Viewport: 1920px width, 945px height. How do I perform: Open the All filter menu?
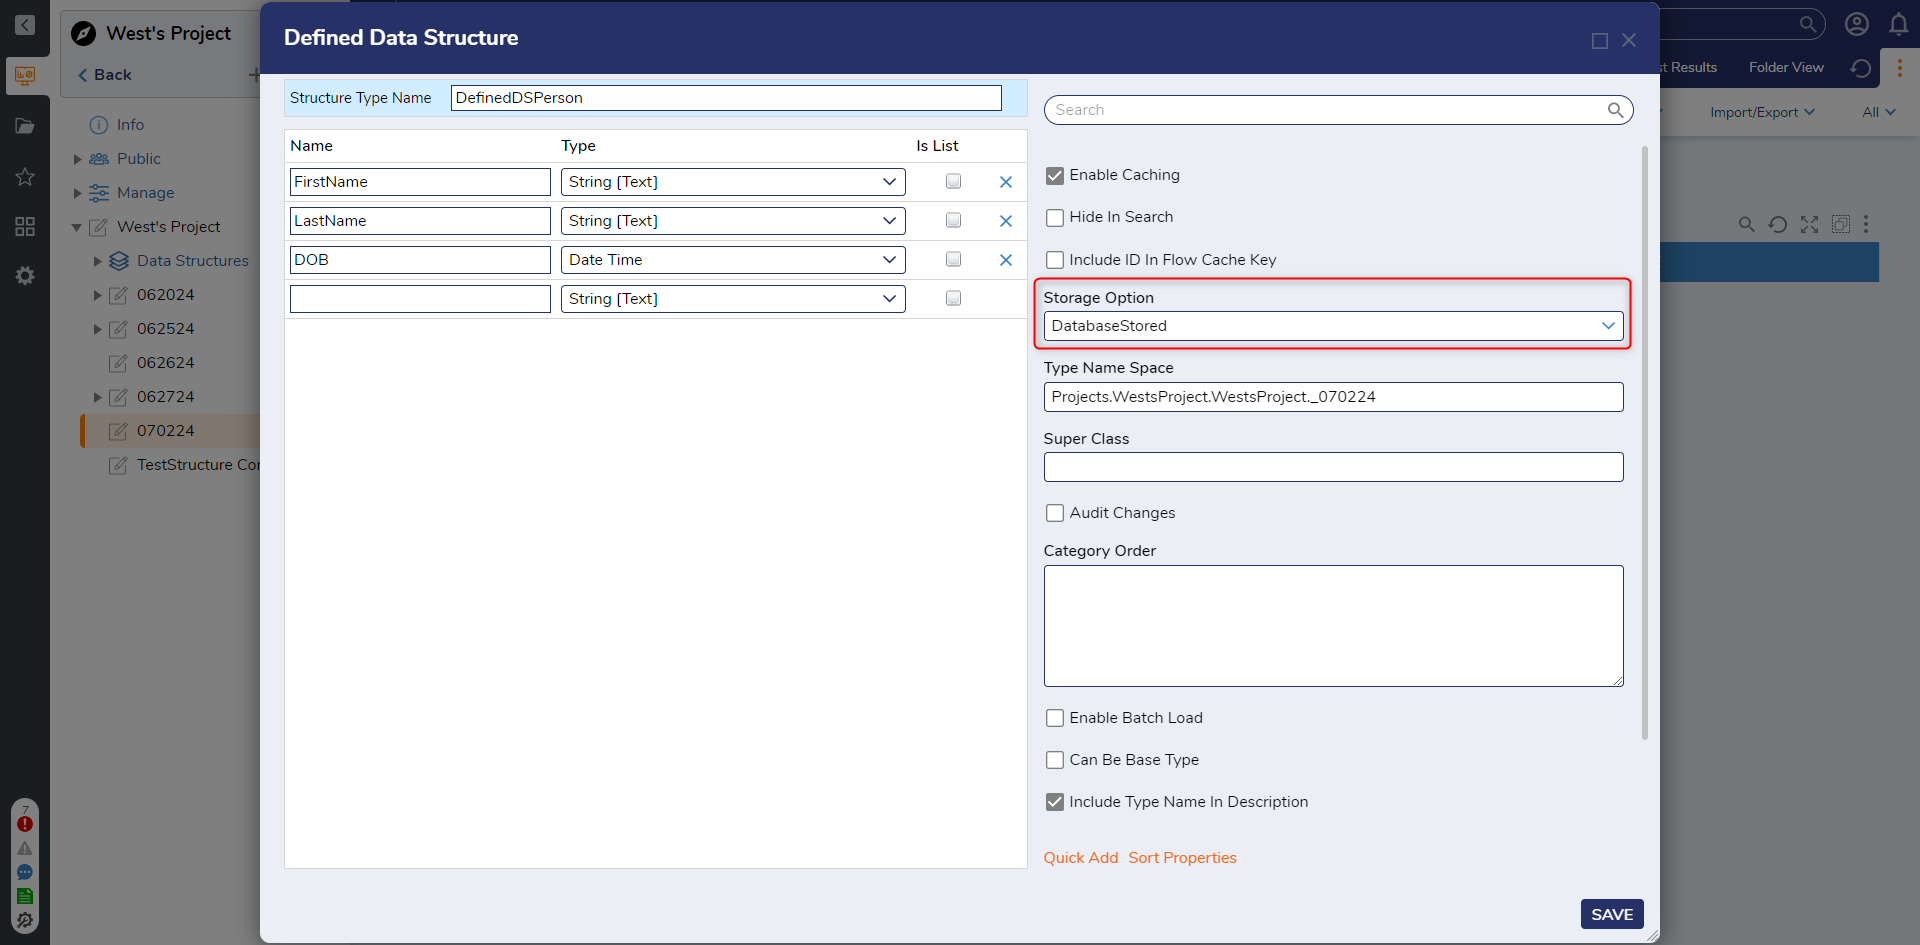coord(1879,112)
